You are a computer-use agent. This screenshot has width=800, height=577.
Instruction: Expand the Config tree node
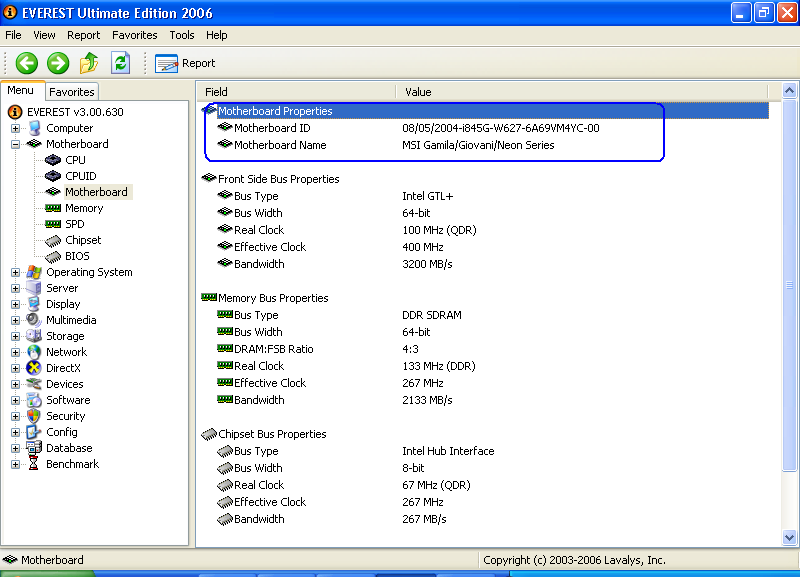click(15, 433)
